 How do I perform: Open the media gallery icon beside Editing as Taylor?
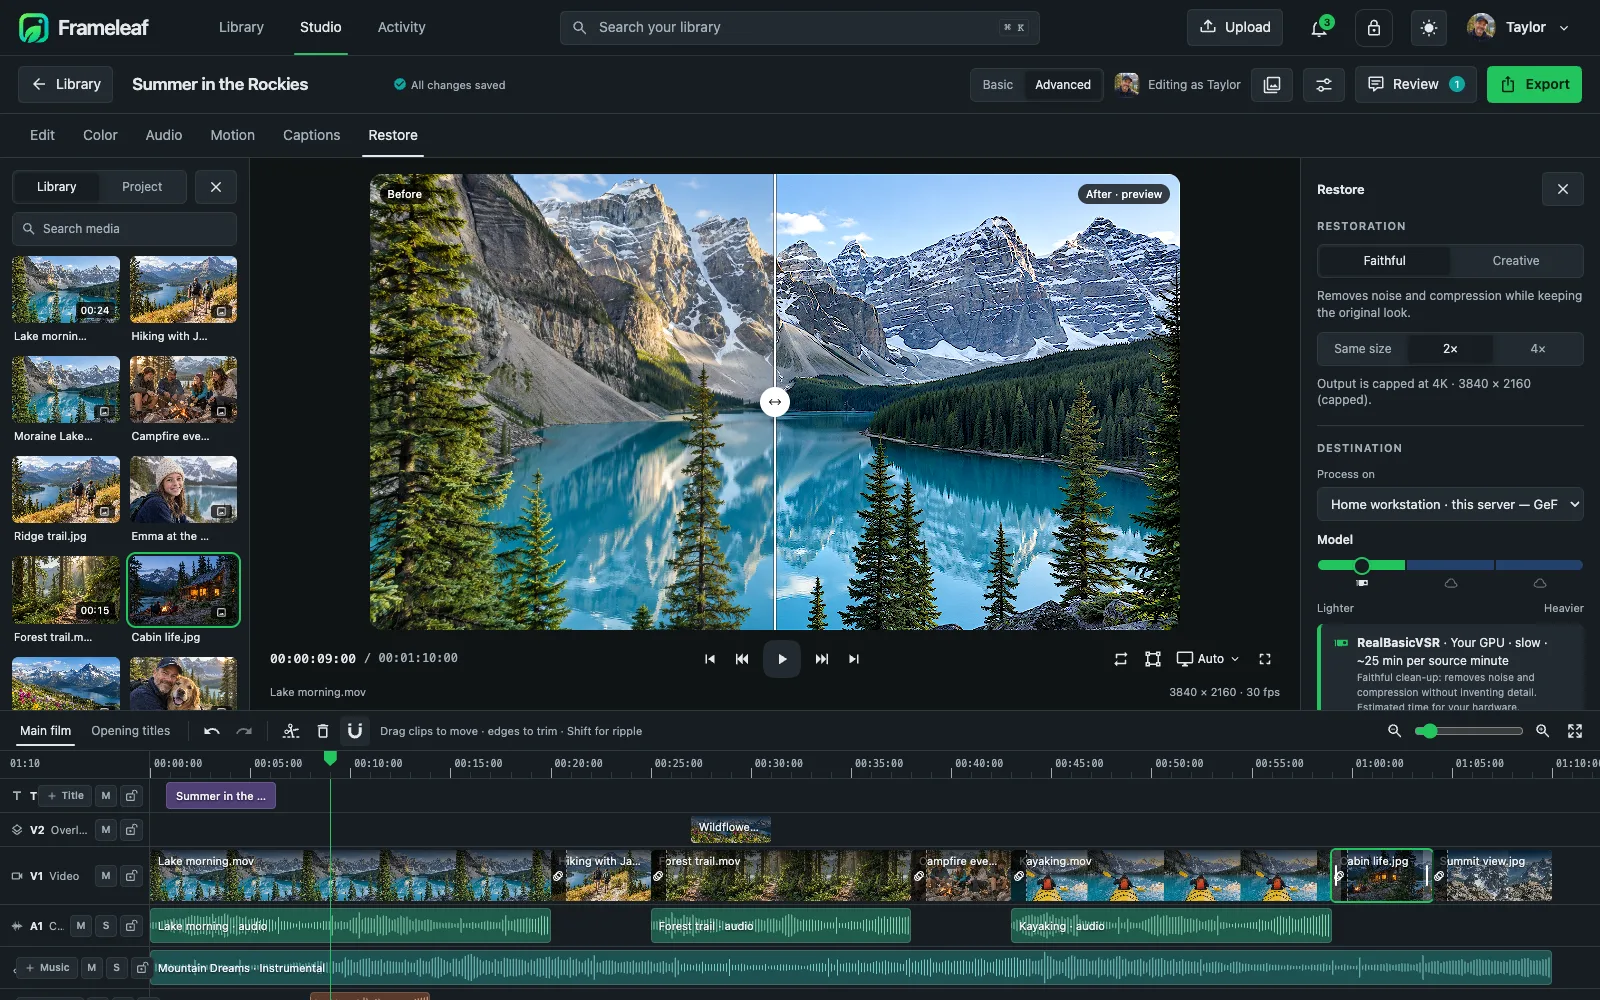[1272, 85]
